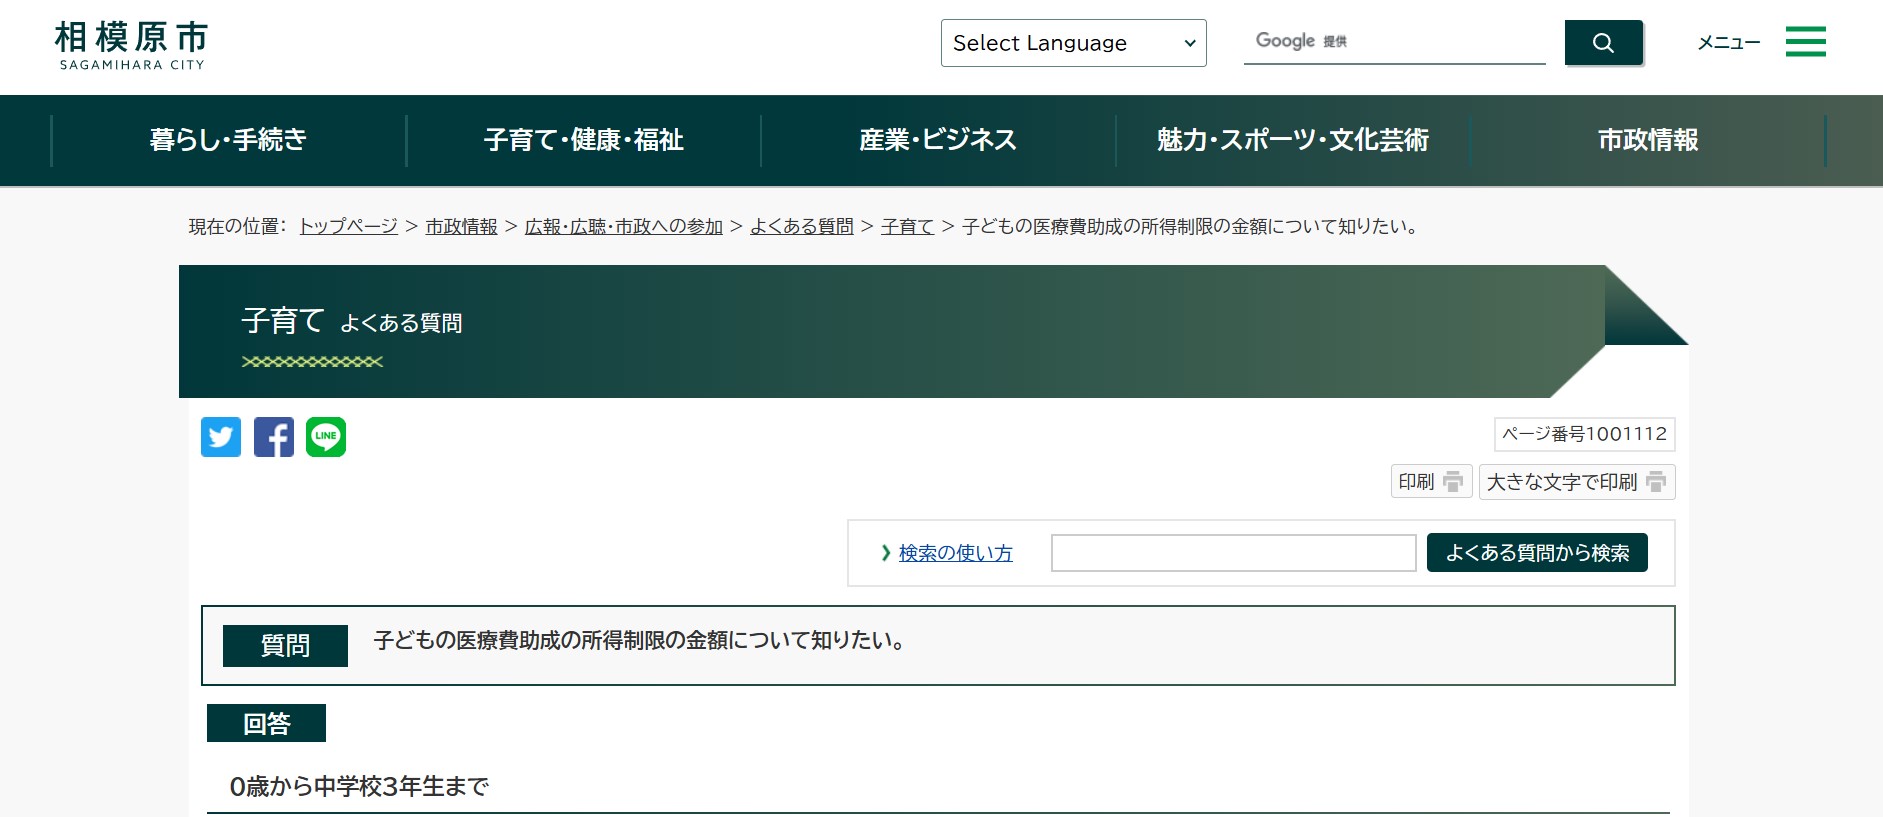Follow the よくある質問 breadcrumb link
The image size is (1883, 817).
(801, 227)
